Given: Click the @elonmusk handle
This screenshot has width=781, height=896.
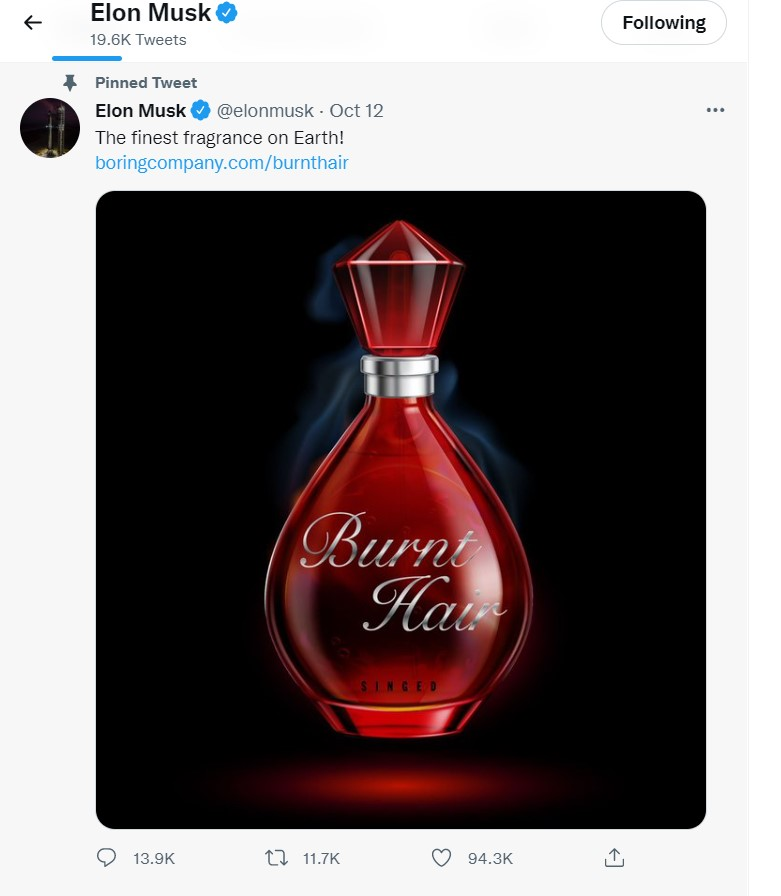Looking at the screenshot, I should click(x=265, y=110).
